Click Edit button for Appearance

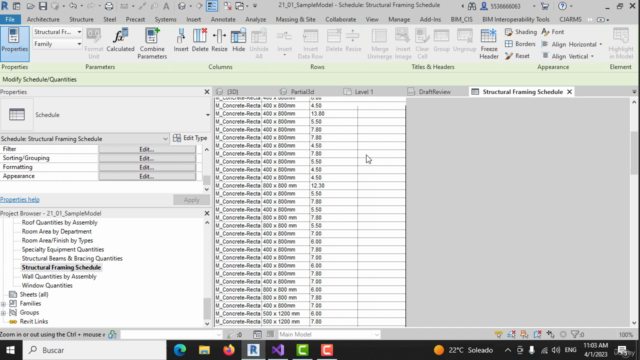coord(147,176)
